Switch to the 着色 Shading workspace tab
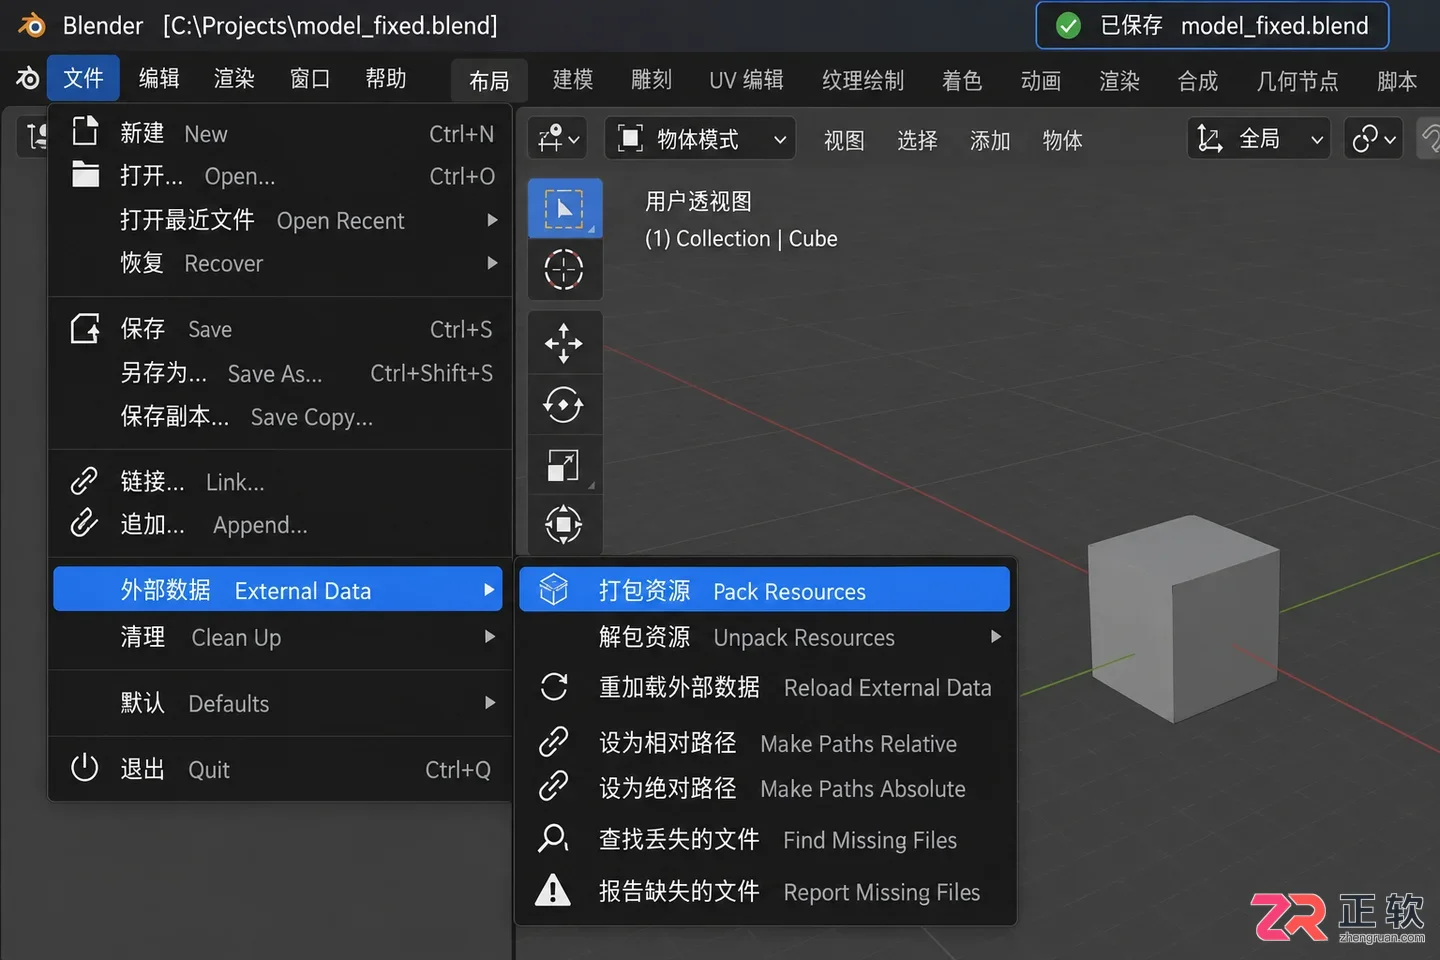This screenshot has height=960, width=1440. pos(962,80)
